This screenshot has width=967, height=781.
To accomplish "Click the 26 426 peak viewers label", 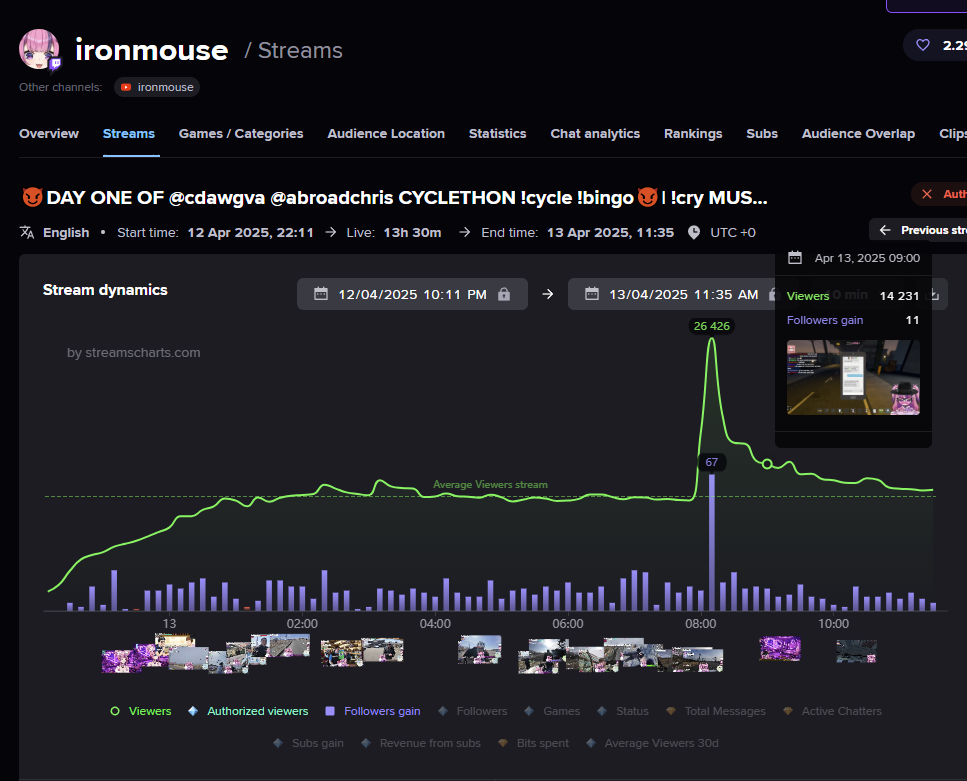I will click(712, 326).
